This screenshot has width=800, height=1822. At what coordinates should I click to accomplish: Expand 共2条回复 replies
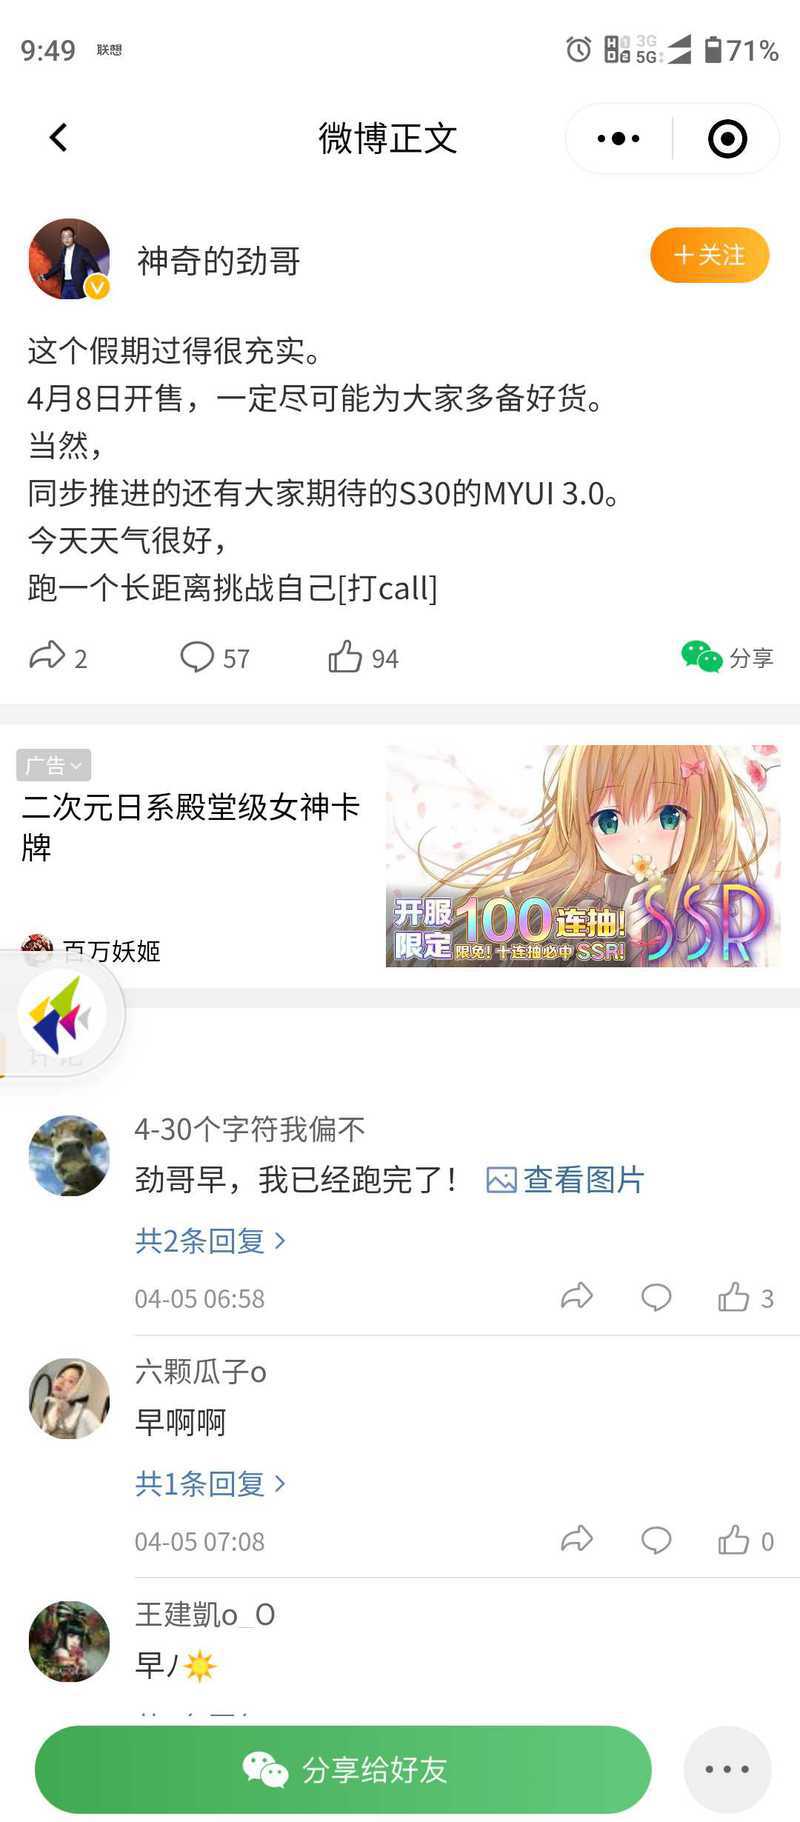coord(210,1241)
